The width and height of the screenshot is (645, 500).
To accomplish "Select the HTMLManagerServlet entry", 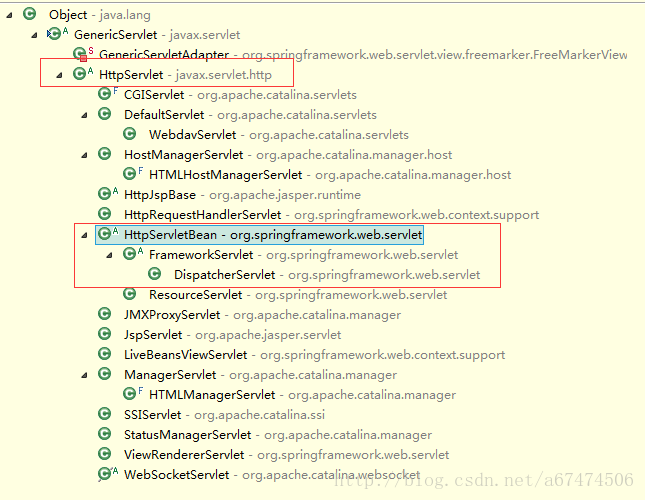I will click(x=302, y=394).
